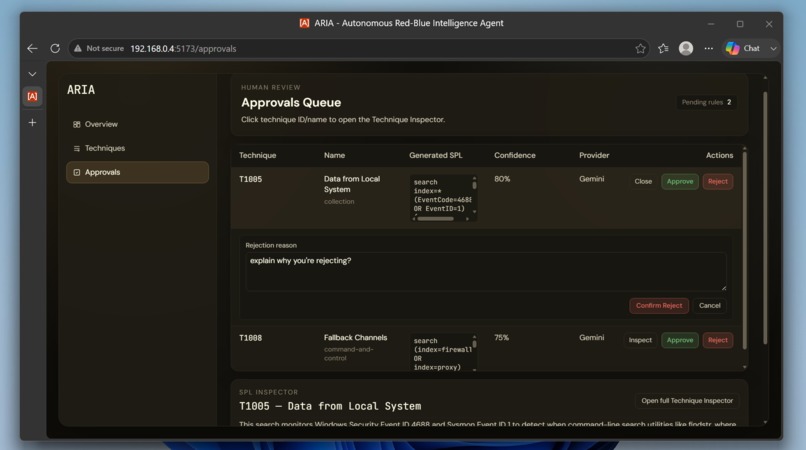Open the Techniques page
The height and width of the screenshot is (450, 806).
click(137, 148)
